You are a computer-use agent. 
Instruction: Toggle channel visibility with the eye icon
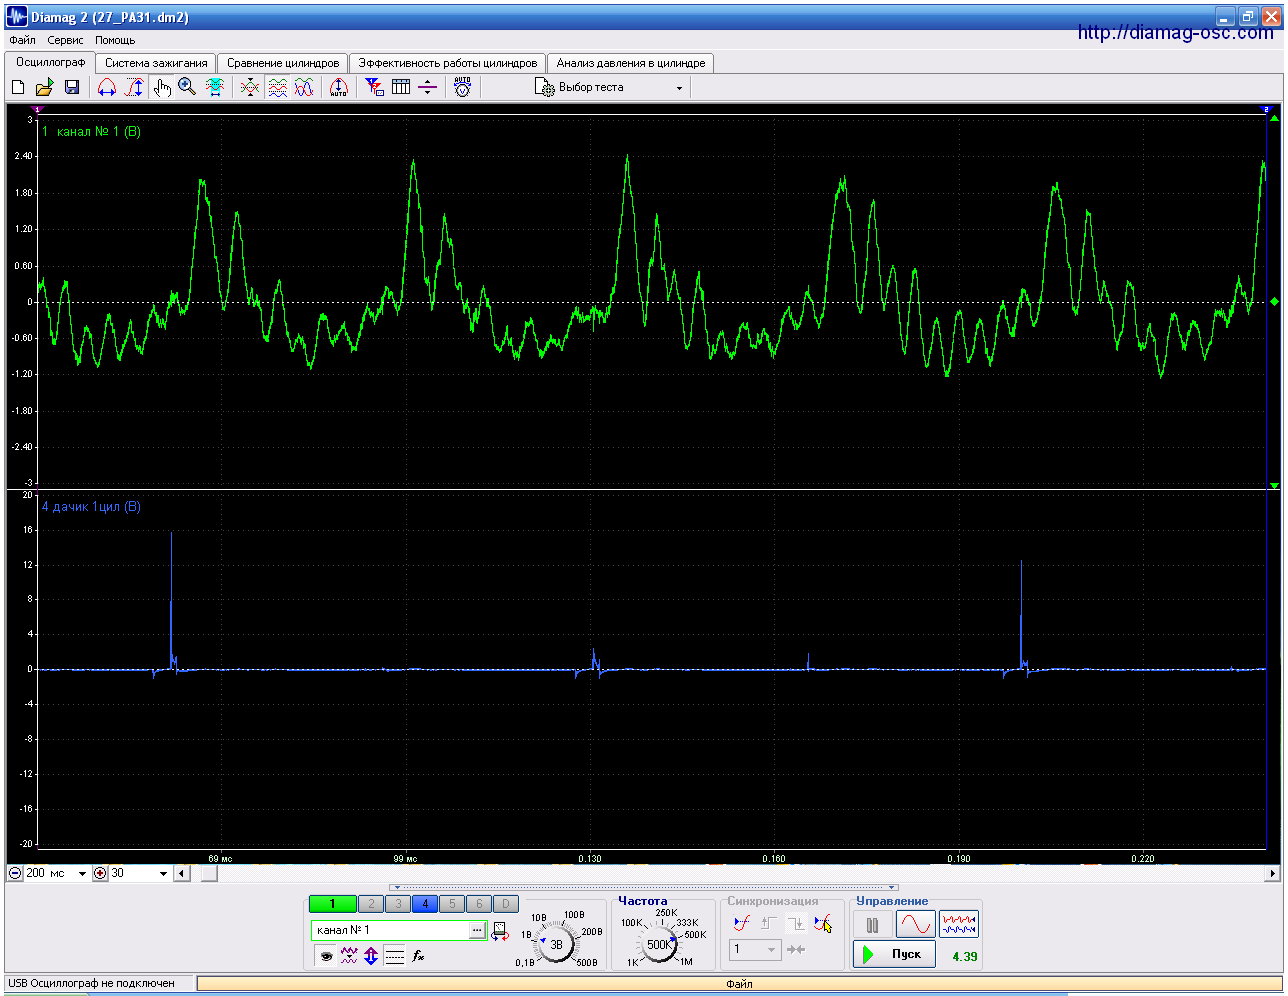pyautogui.click(x=326, y=956)
